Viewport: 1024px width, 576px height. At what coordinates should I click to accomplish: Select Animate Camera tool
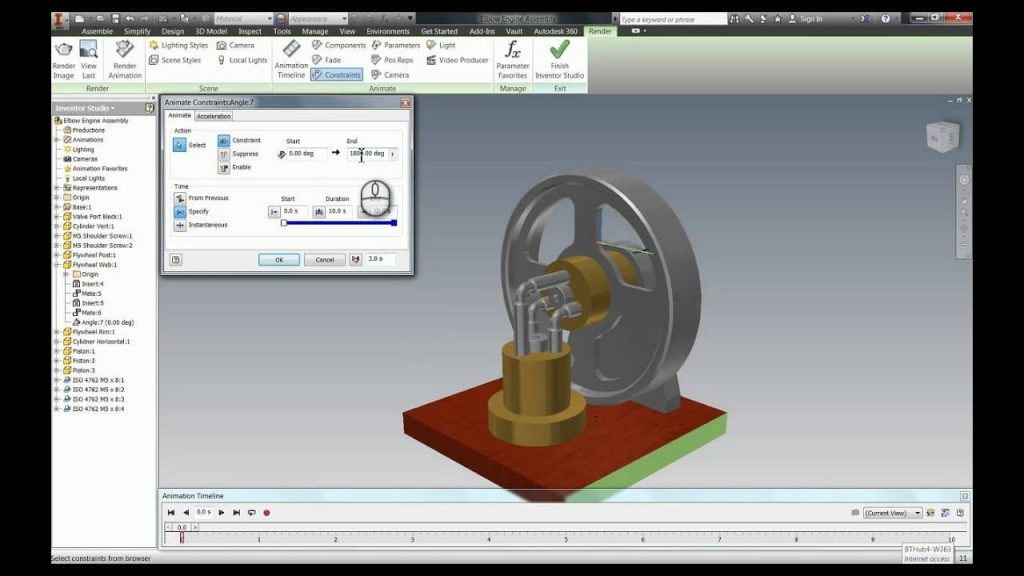point(391,75)
